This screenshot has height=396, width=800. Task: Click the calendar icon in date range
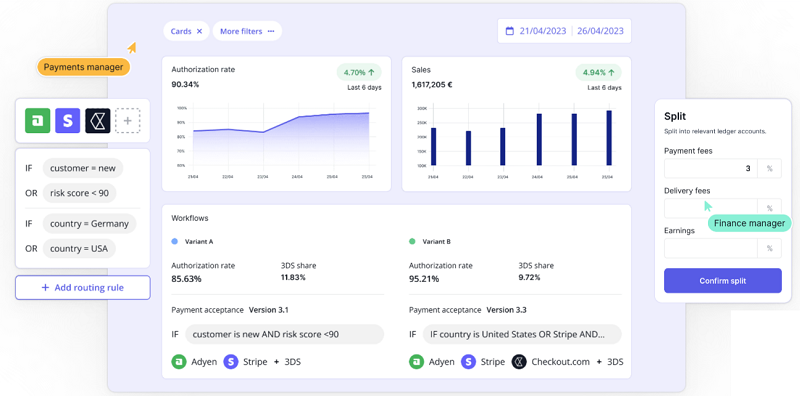tap(509, 31)
